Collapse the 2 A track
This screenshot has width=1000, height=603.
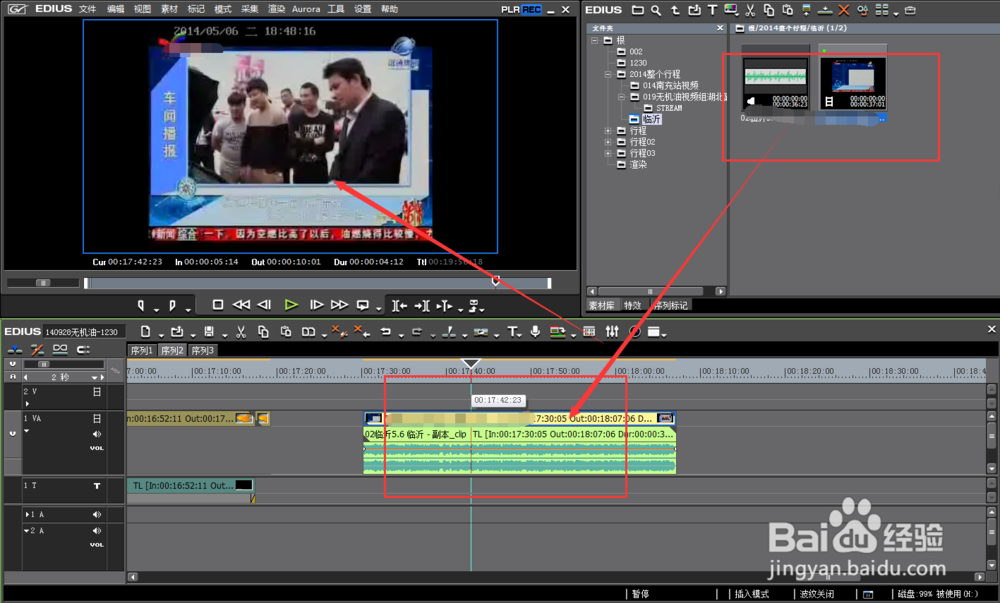coord(26,530)
